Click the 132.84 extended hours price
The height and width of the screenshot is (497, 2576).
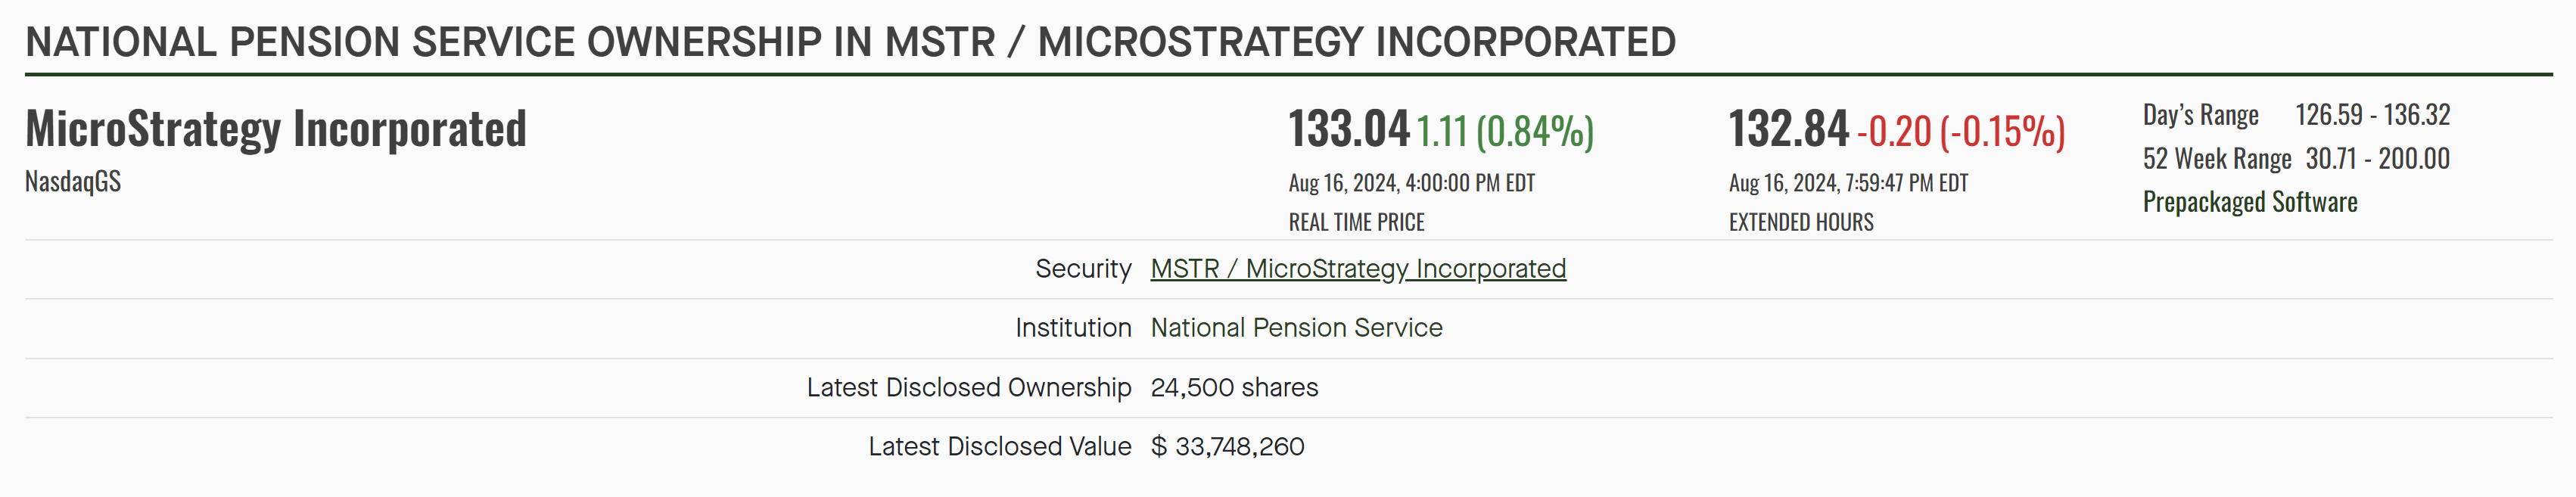[x=1789, y=129]
